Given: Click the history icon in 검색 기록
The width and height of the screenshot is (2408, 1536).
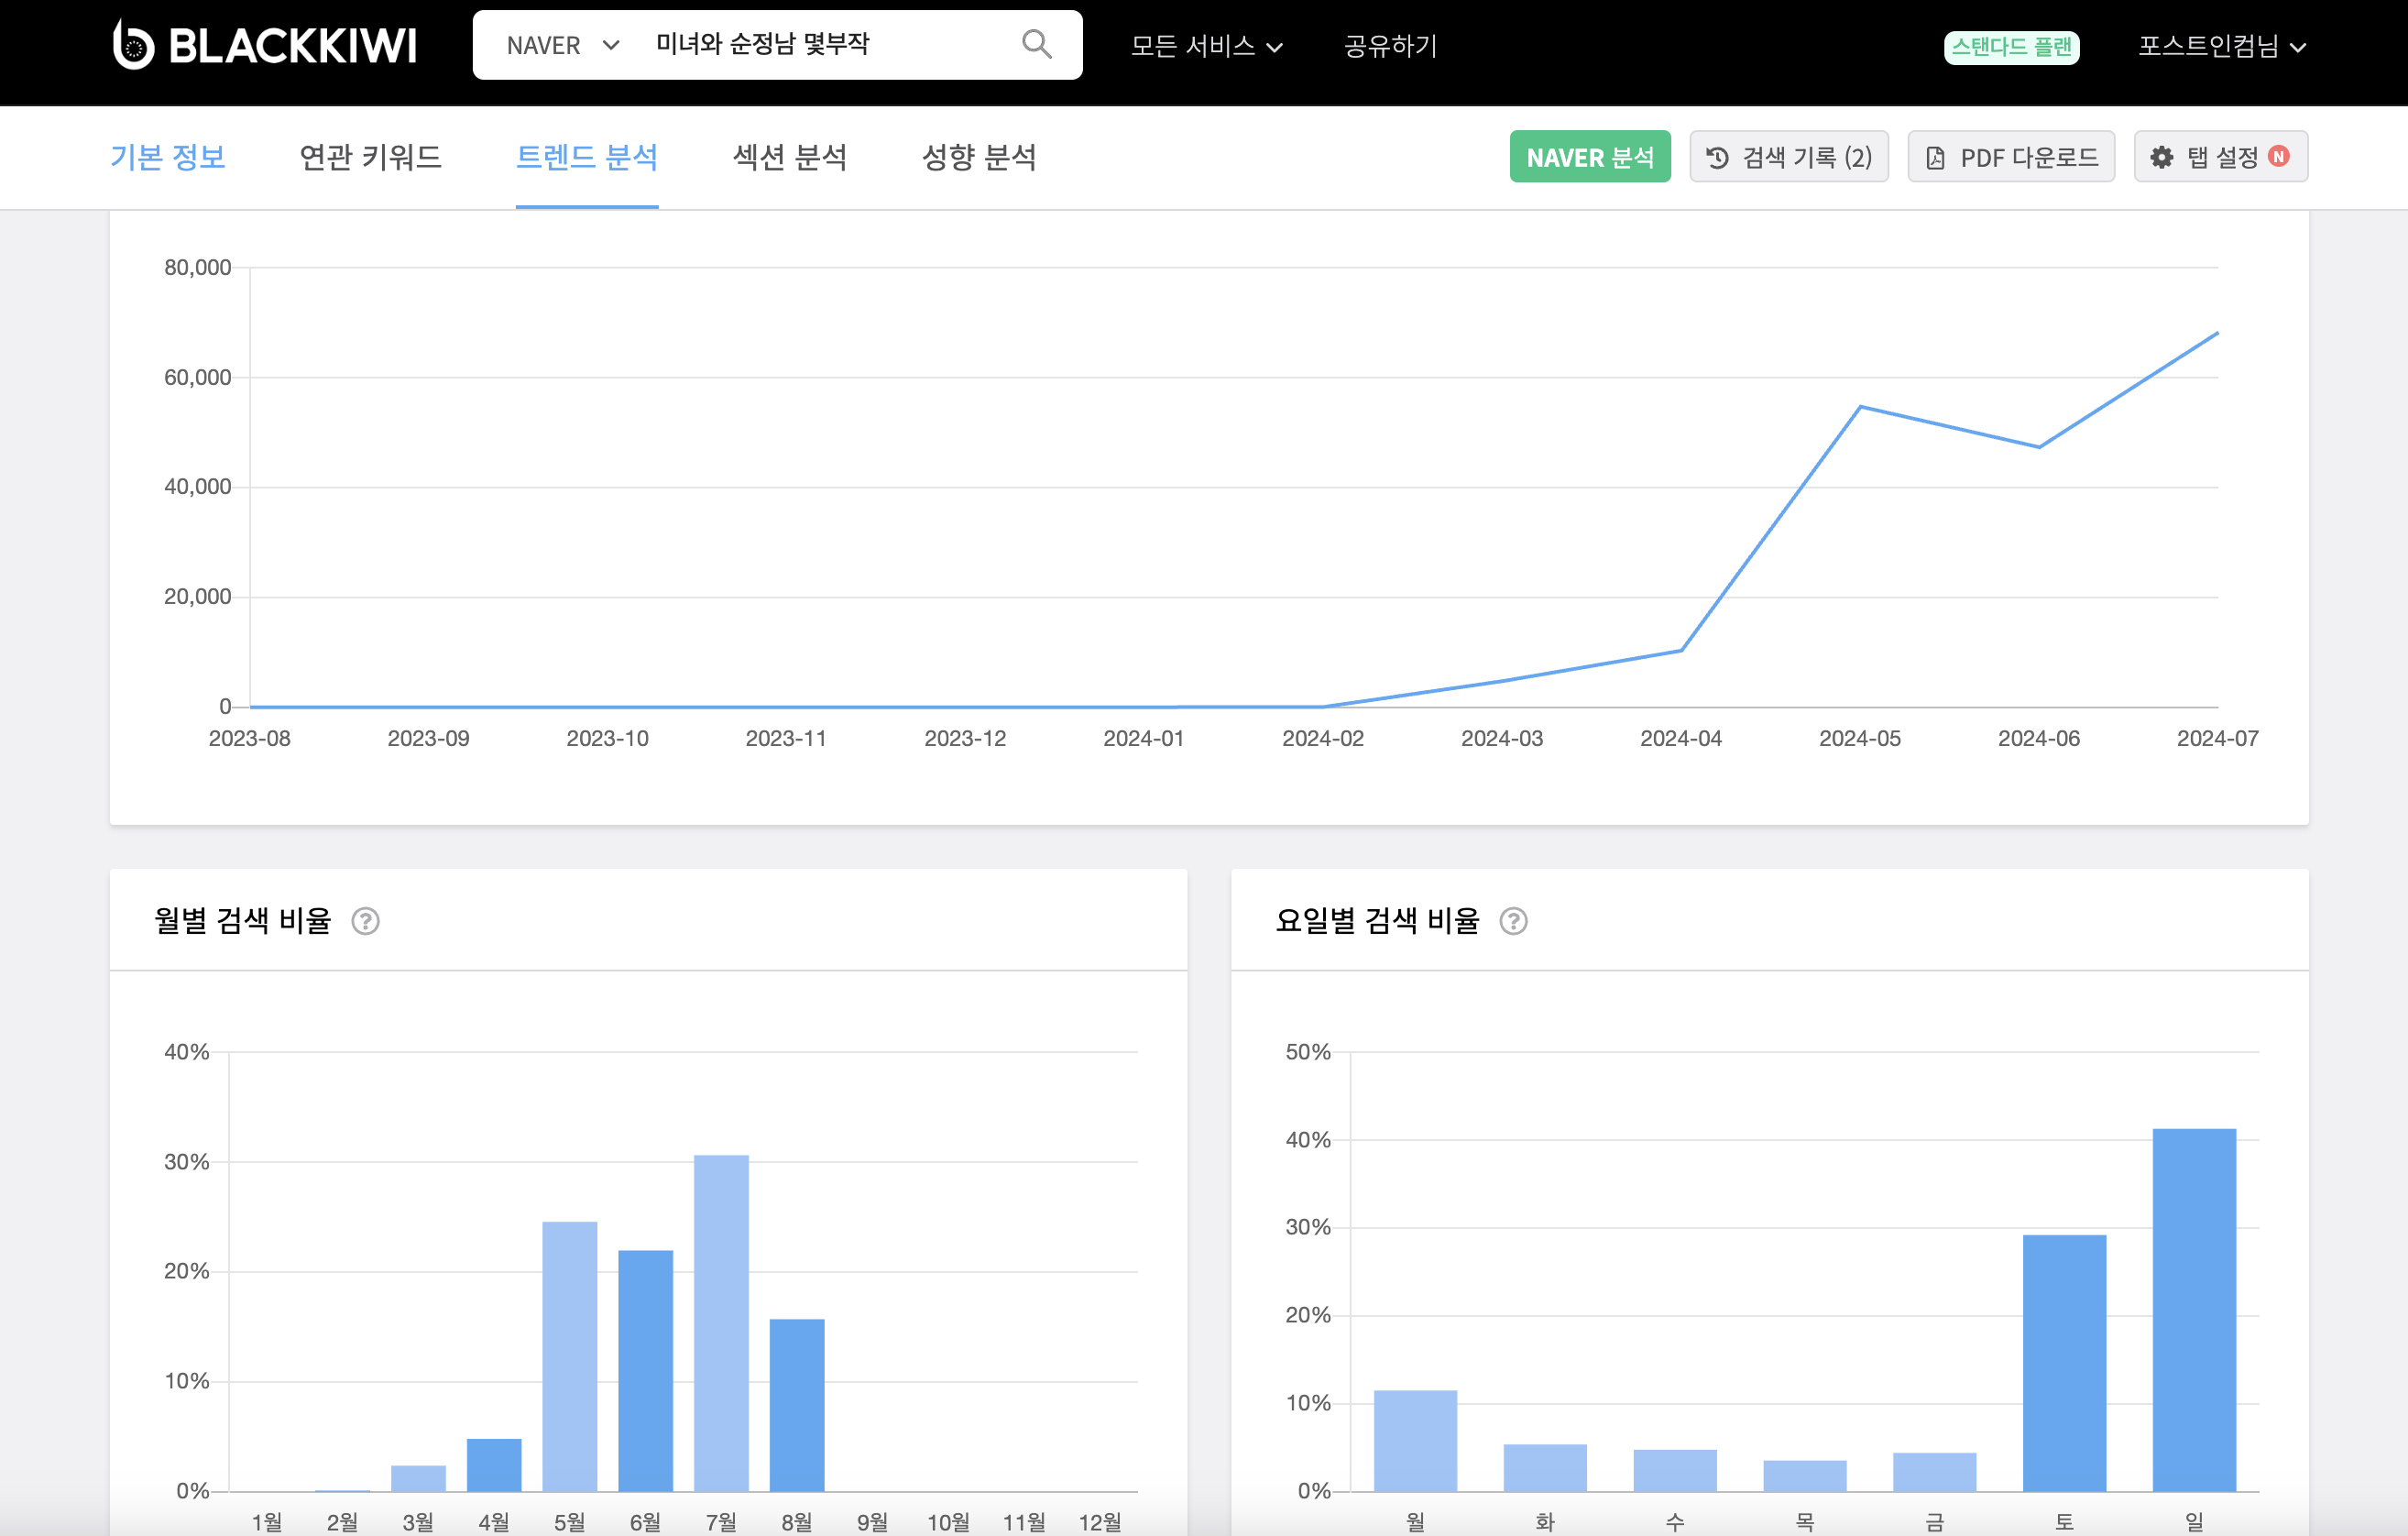Looking at the screenshot, I should tap(1717, 157).
